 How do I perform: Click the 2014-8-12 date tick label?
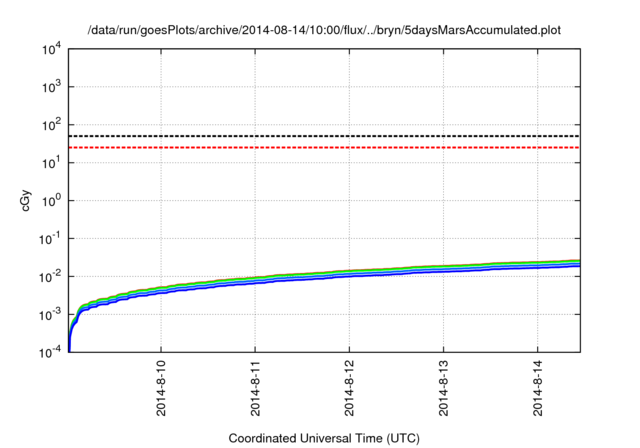349,388
